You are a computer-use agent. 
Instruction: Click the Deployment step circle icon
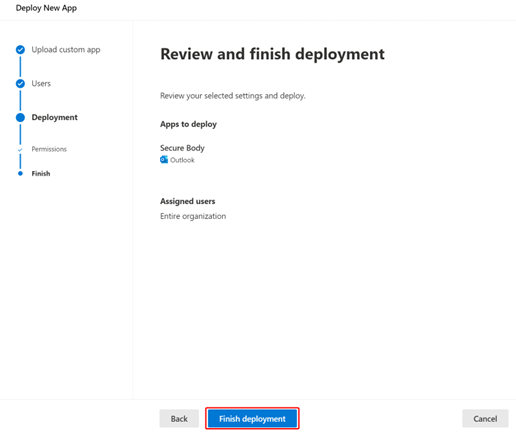tap(20, 117)
